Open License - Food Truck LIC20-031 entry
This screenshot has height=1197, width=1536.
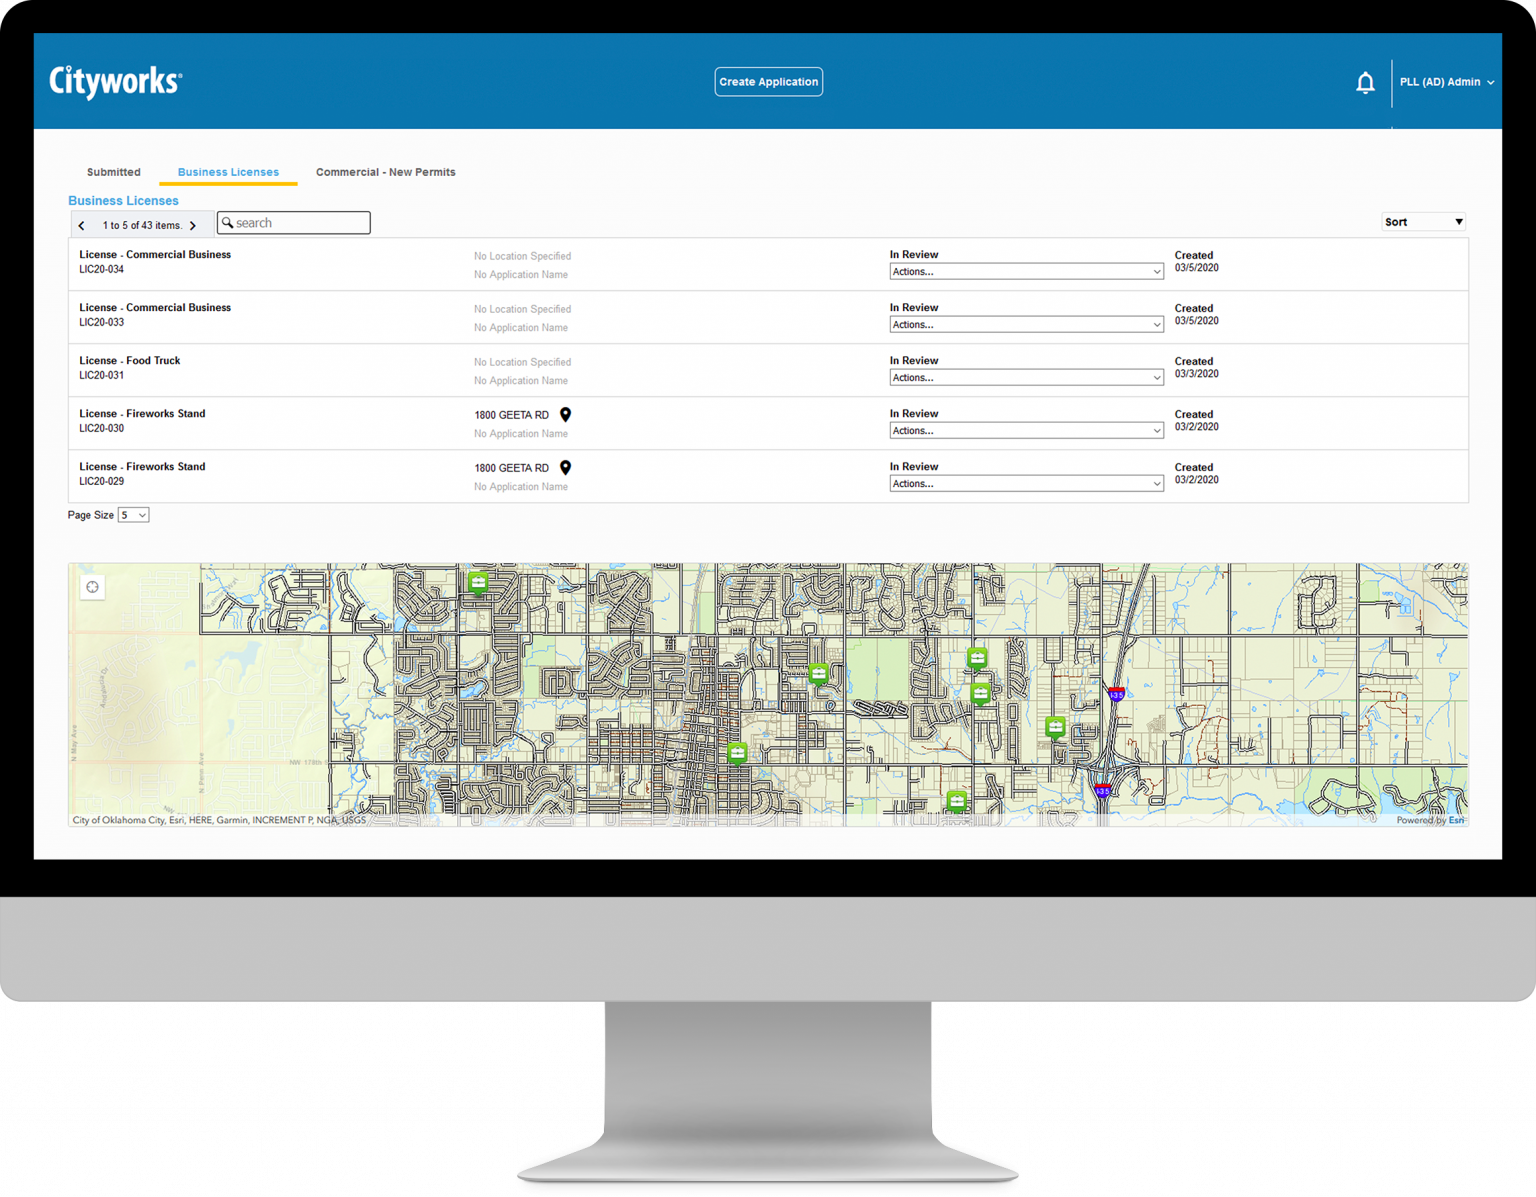click(x=130, y=361)
